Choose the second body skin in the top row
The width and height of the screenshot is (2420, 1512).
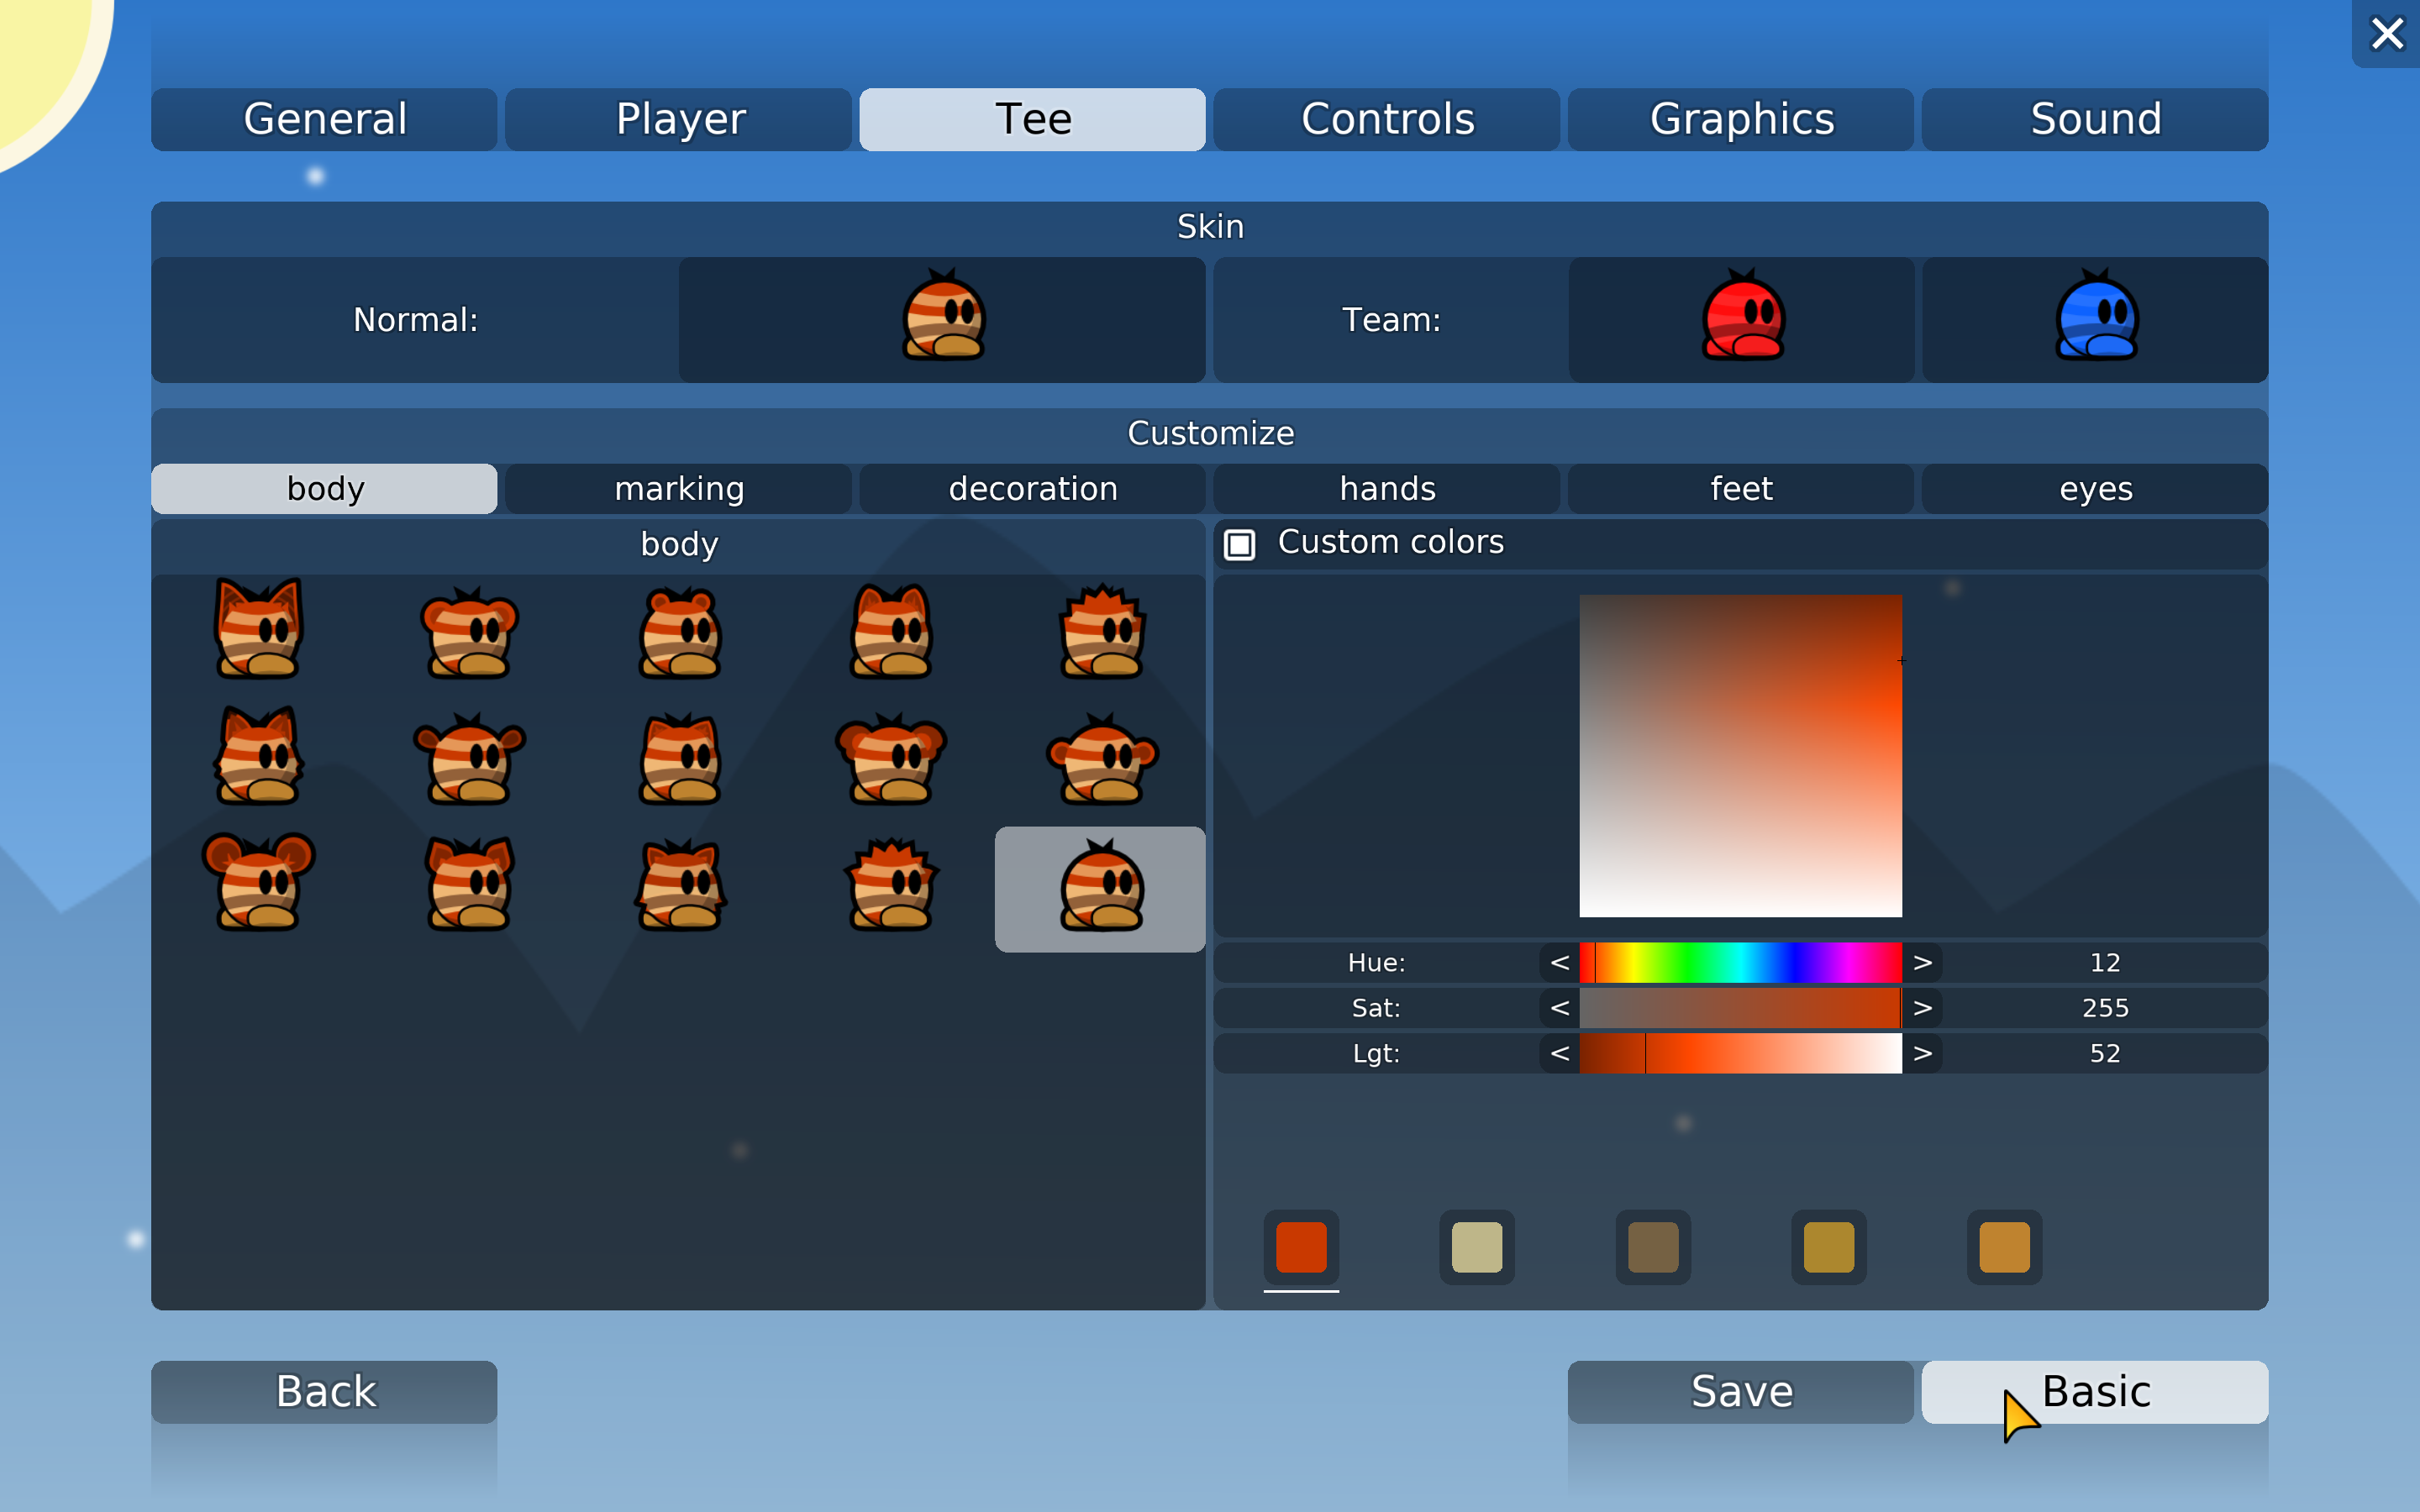point(469,634)
